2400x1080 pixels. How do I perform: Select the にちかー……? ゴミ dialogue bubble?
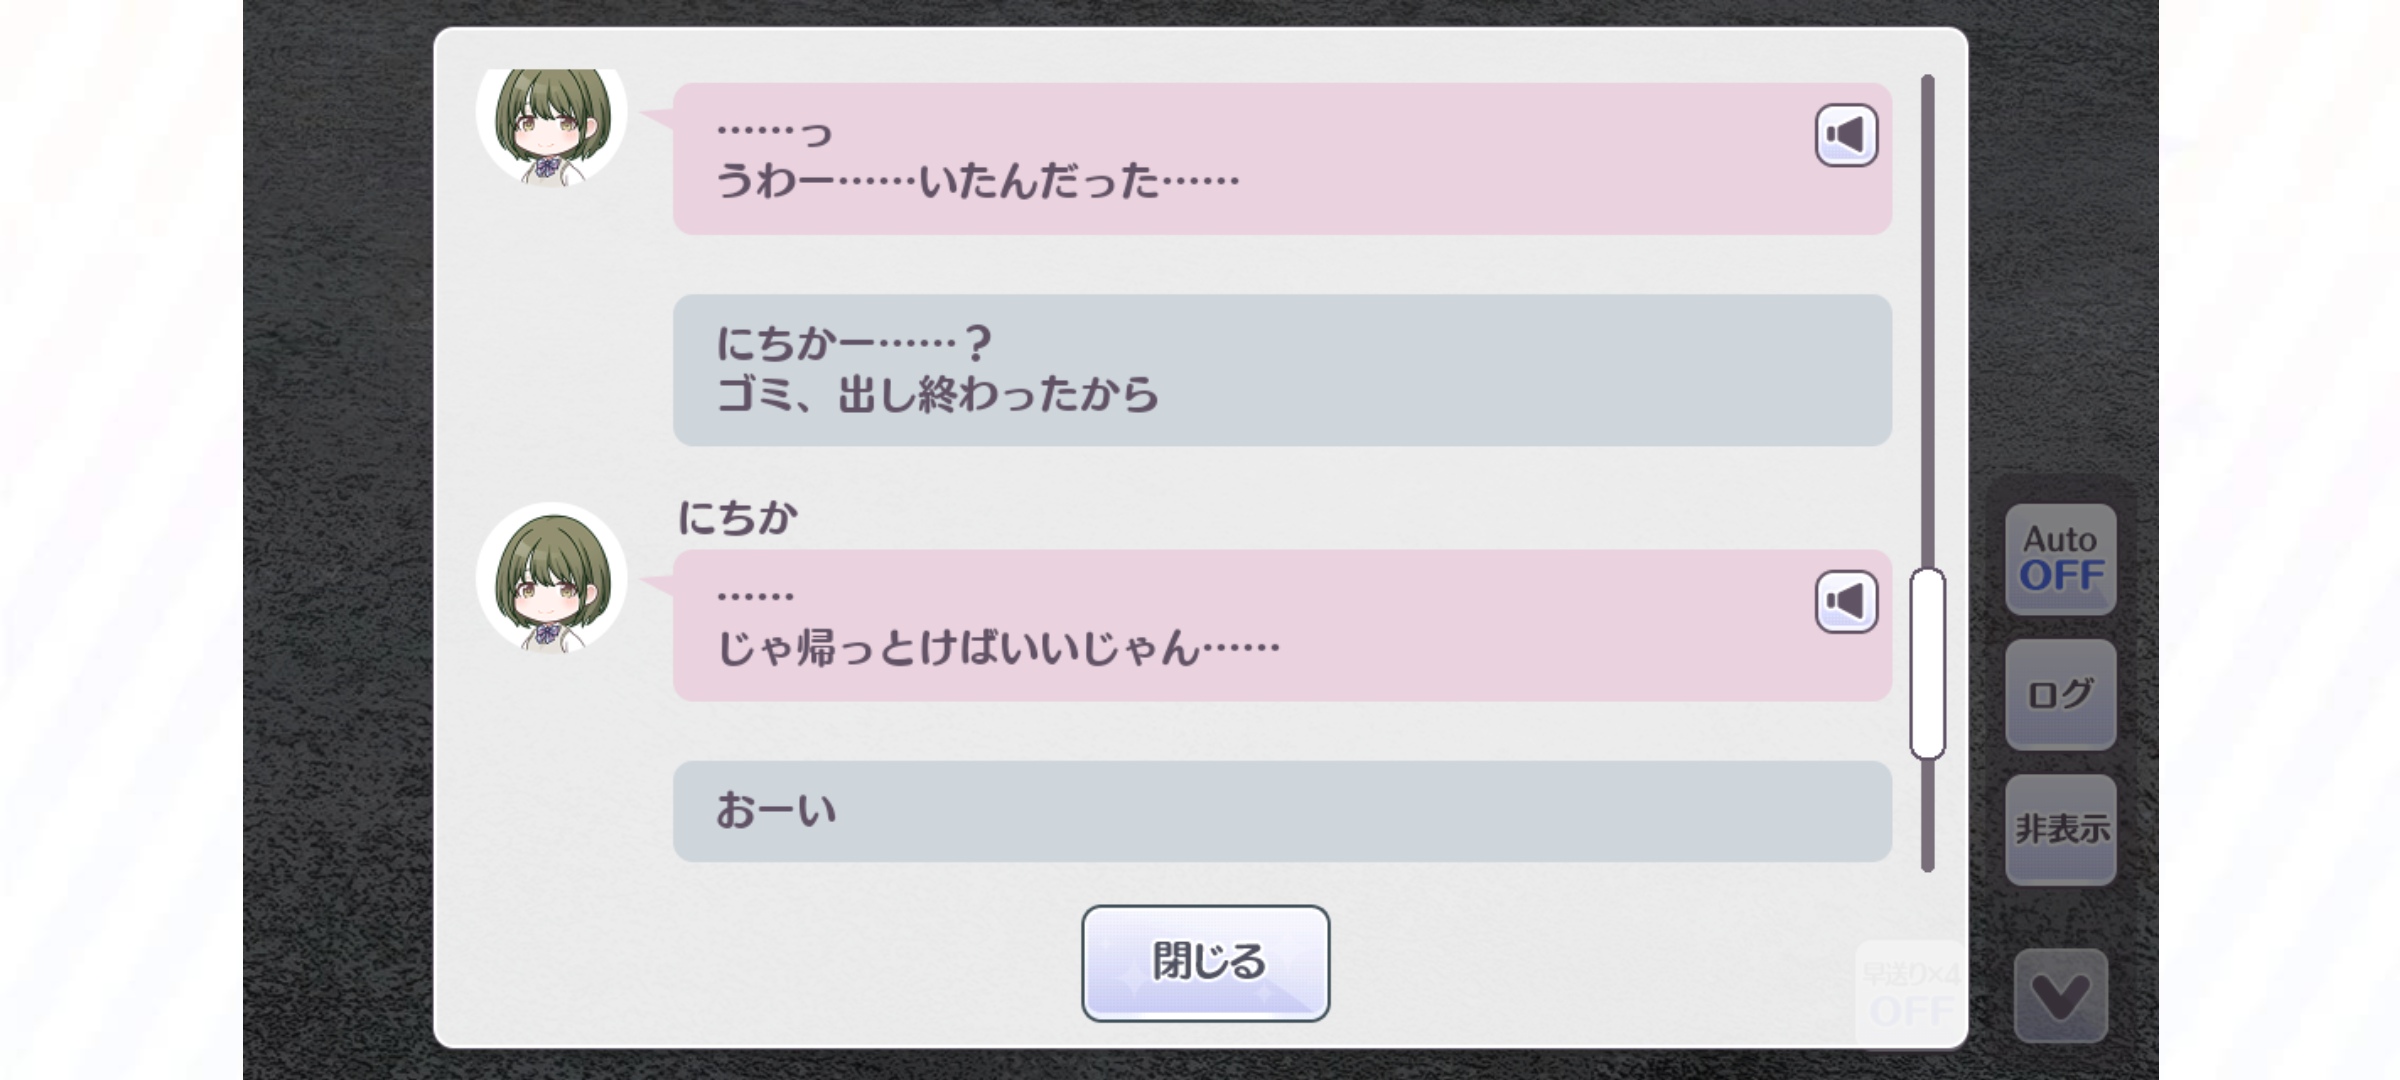[x=1282, y=370]
